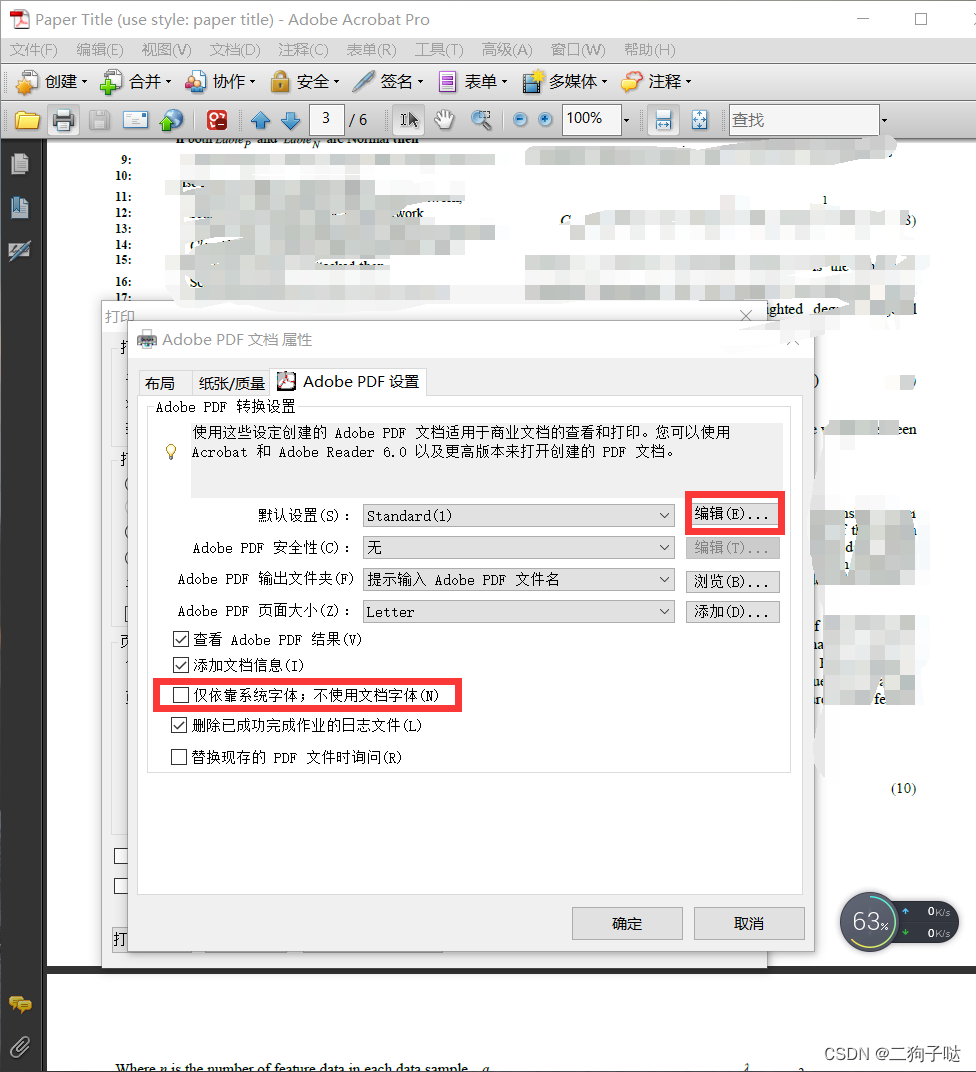This screenshot has height=1072, width=976.
Task: Uncheck 查看 Adobe PDF 结果(V)
Action: [x=181, y=638]
